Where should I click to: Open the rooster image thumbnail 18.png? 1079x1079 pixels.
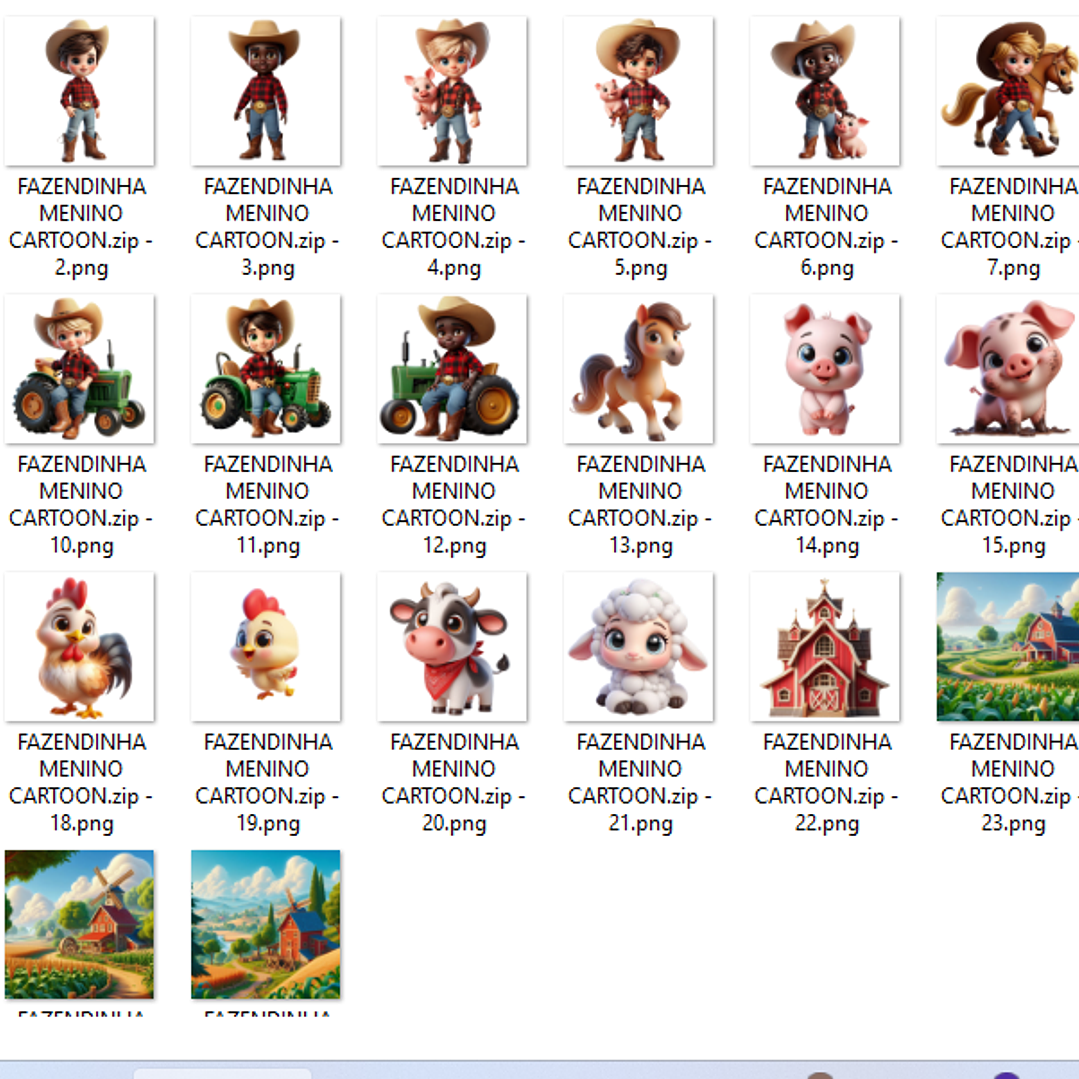tap(79, 647)
